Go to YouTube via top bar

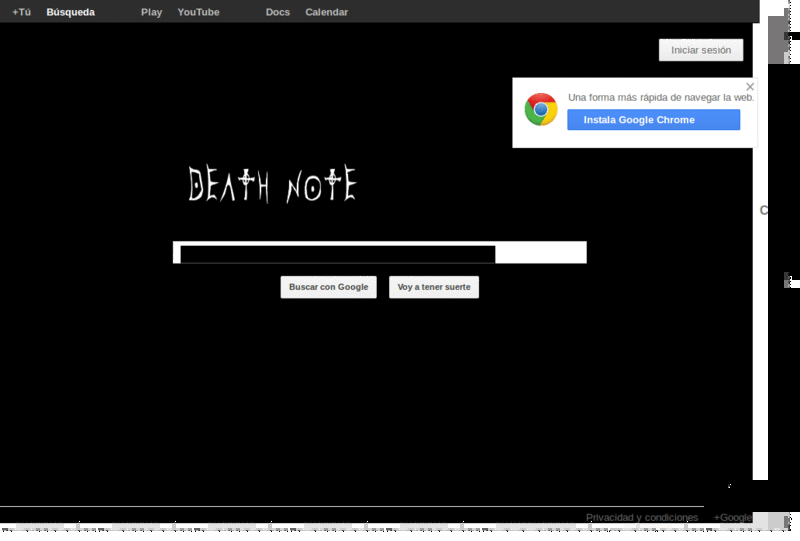tap(198, 12)
